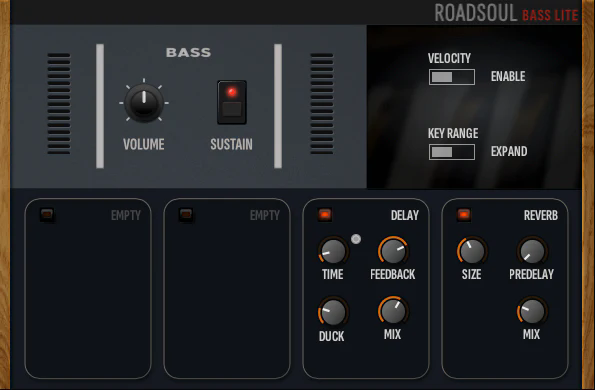This screenshot has height=390, width=595.
Task: Disable the Reverb effect power button
Action: point(464,215)
